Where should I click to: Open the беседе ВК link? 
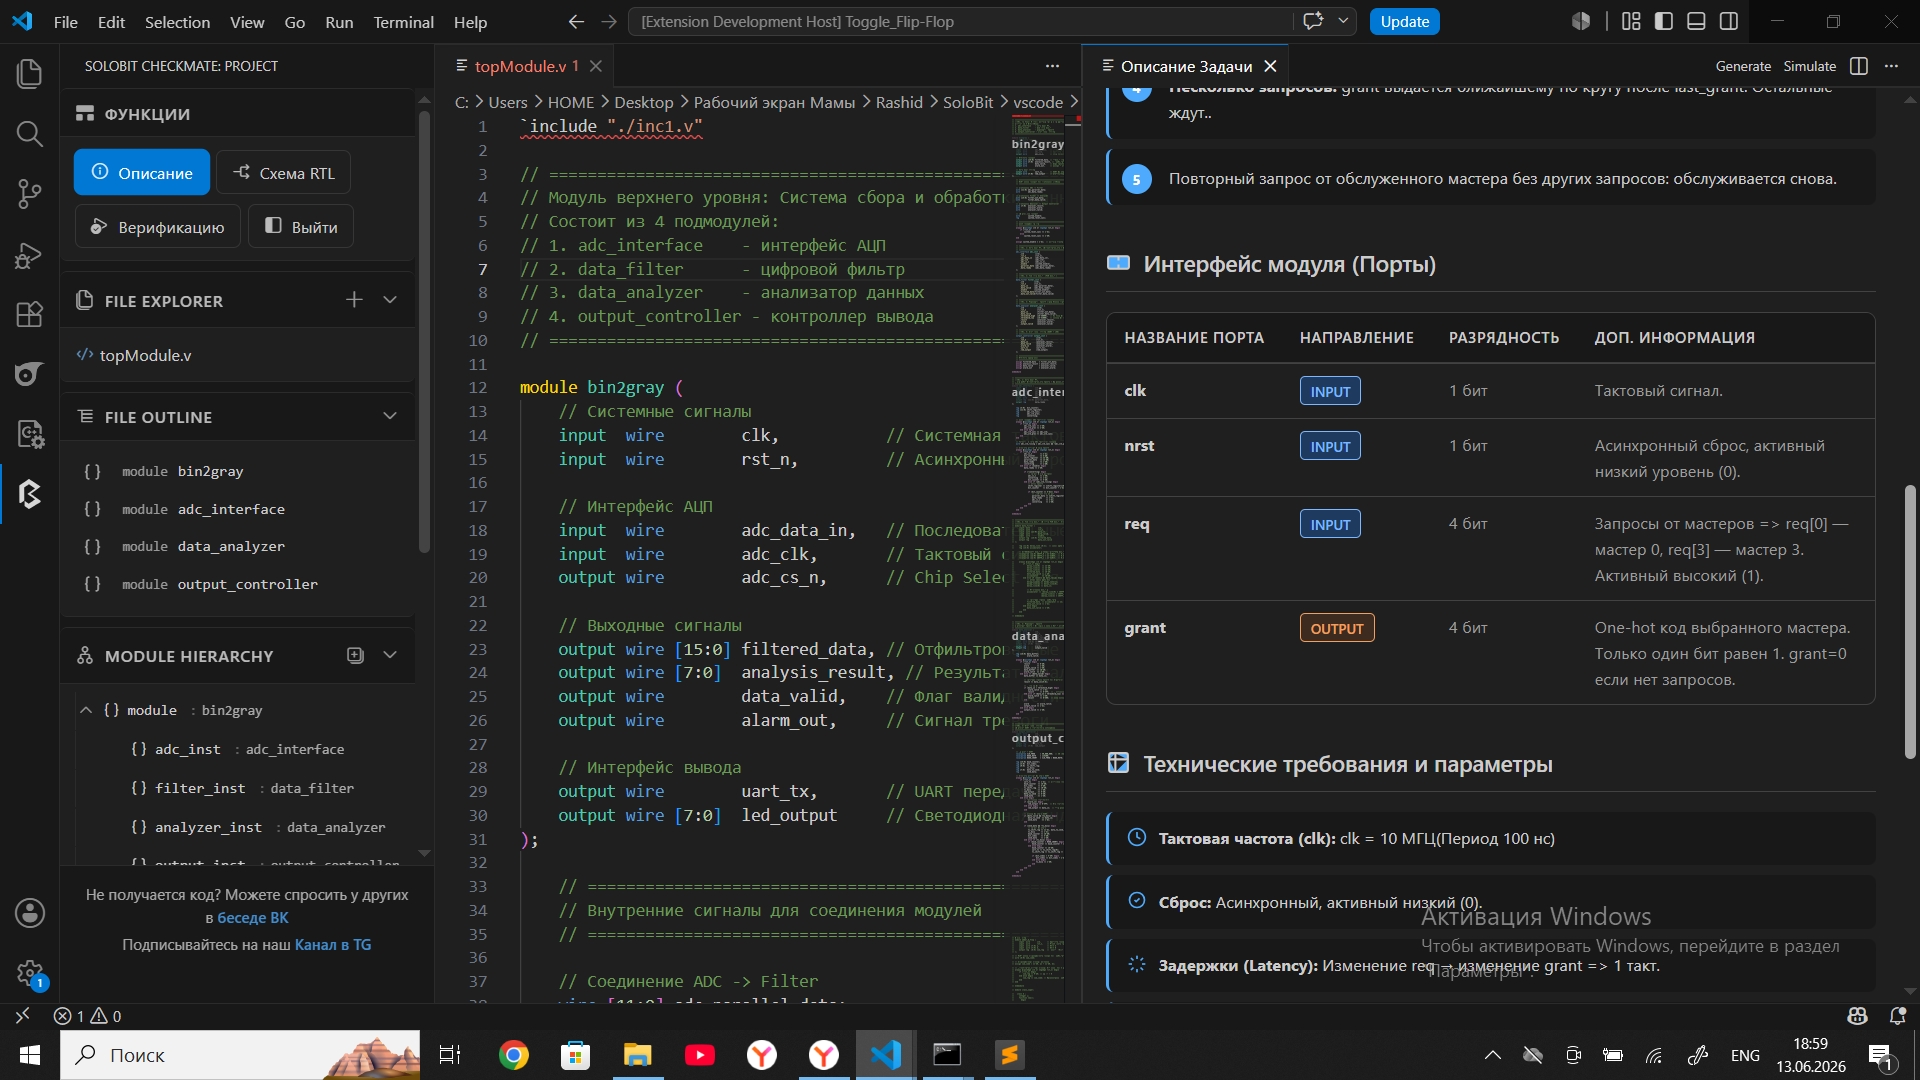(253, 917)
